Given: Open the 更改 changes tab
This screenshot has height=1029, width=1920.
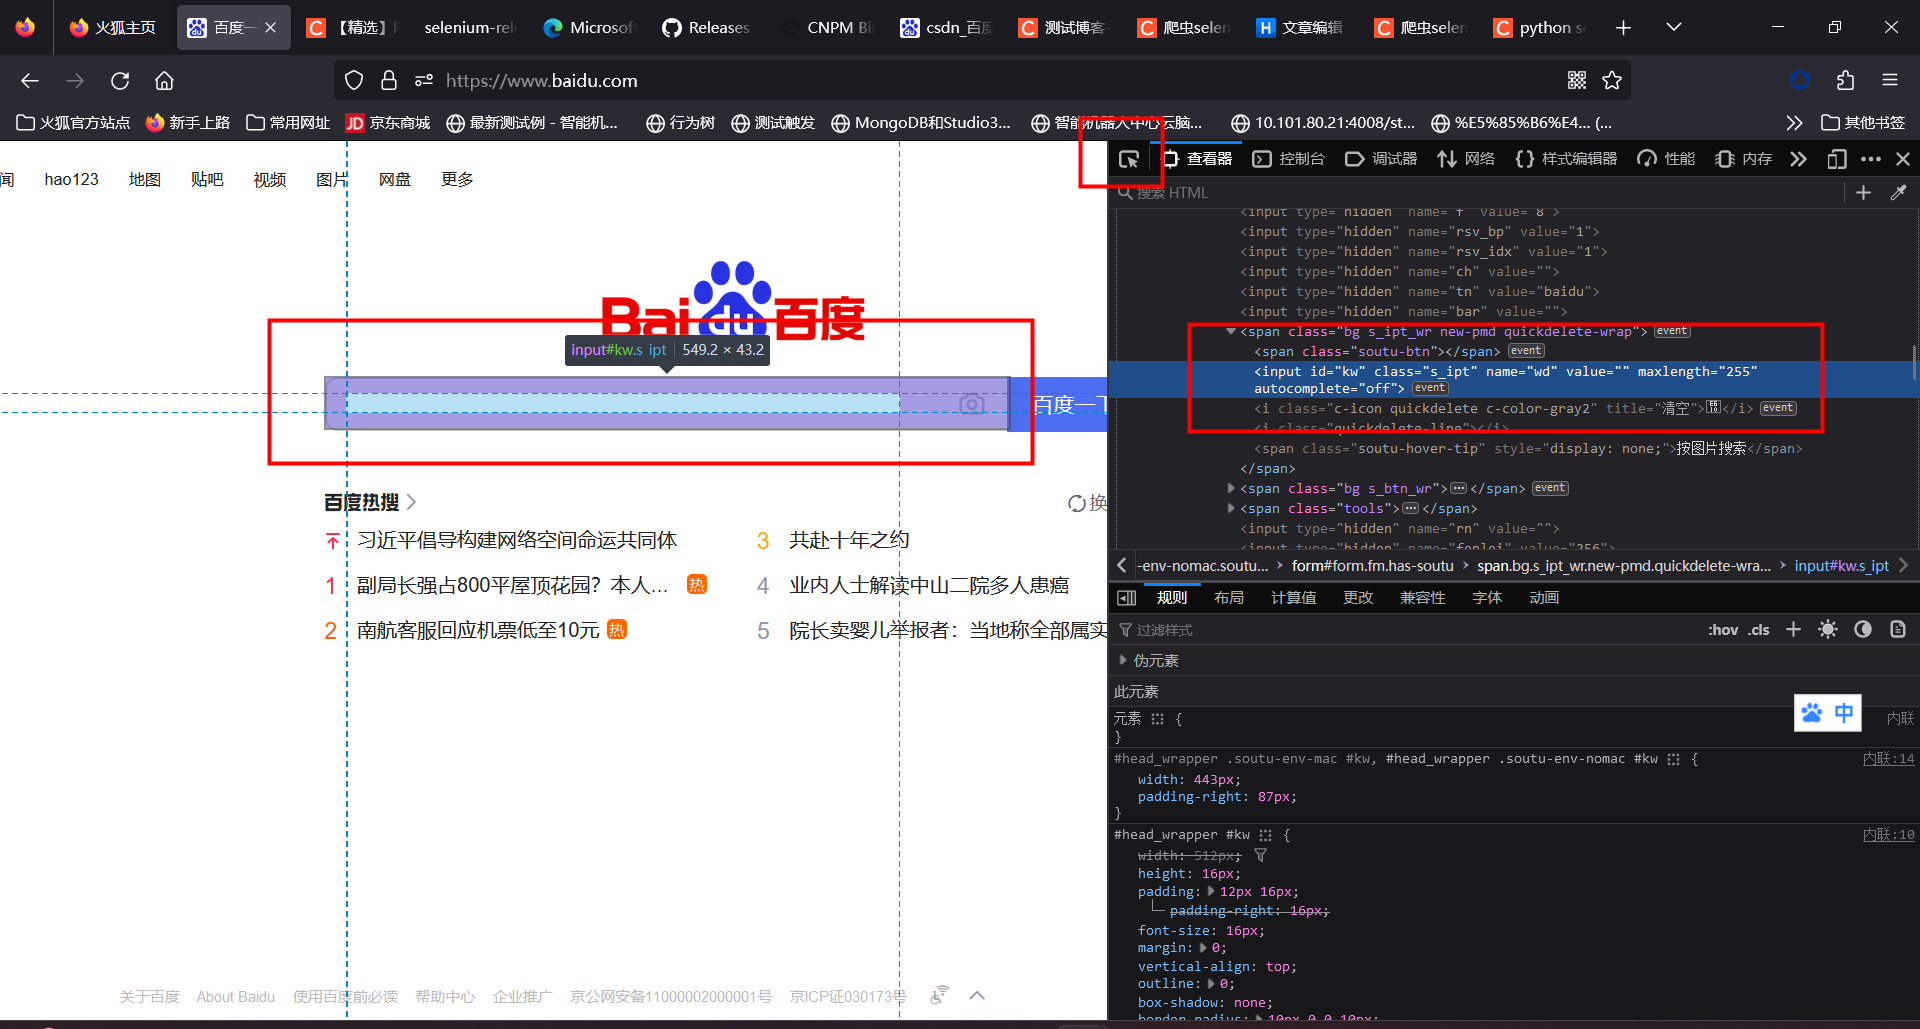Looking at the screenshot, I should coord(1358,598).
